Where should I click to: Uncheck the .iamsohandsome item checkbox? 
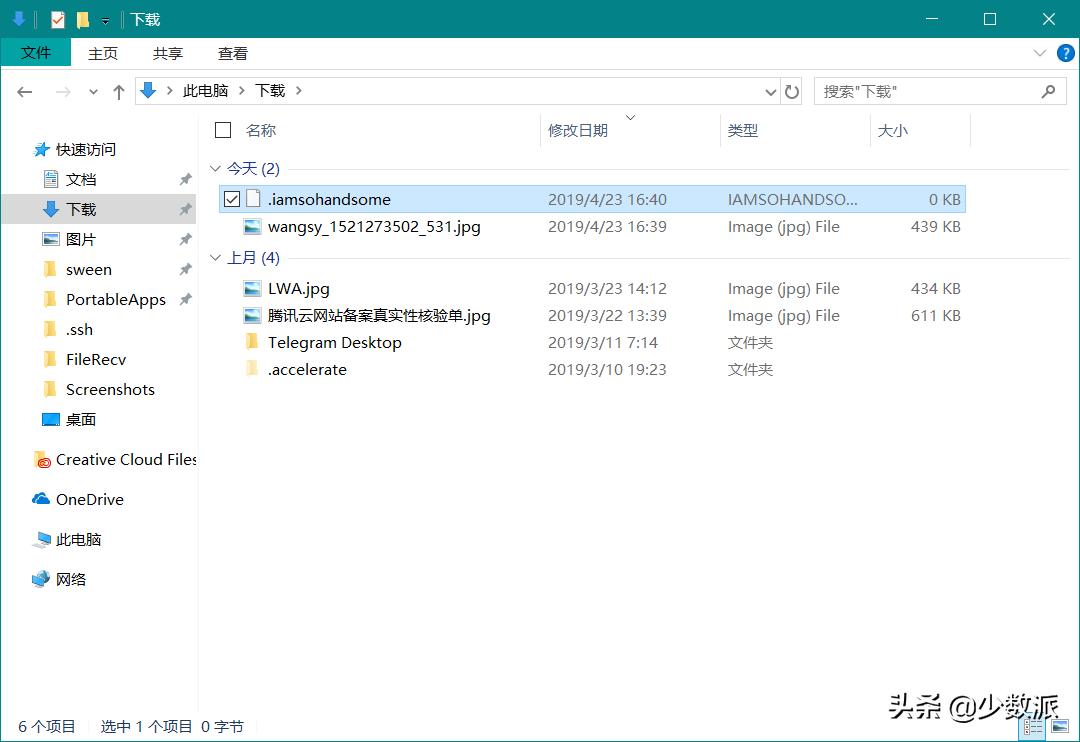tap(230, 198)
